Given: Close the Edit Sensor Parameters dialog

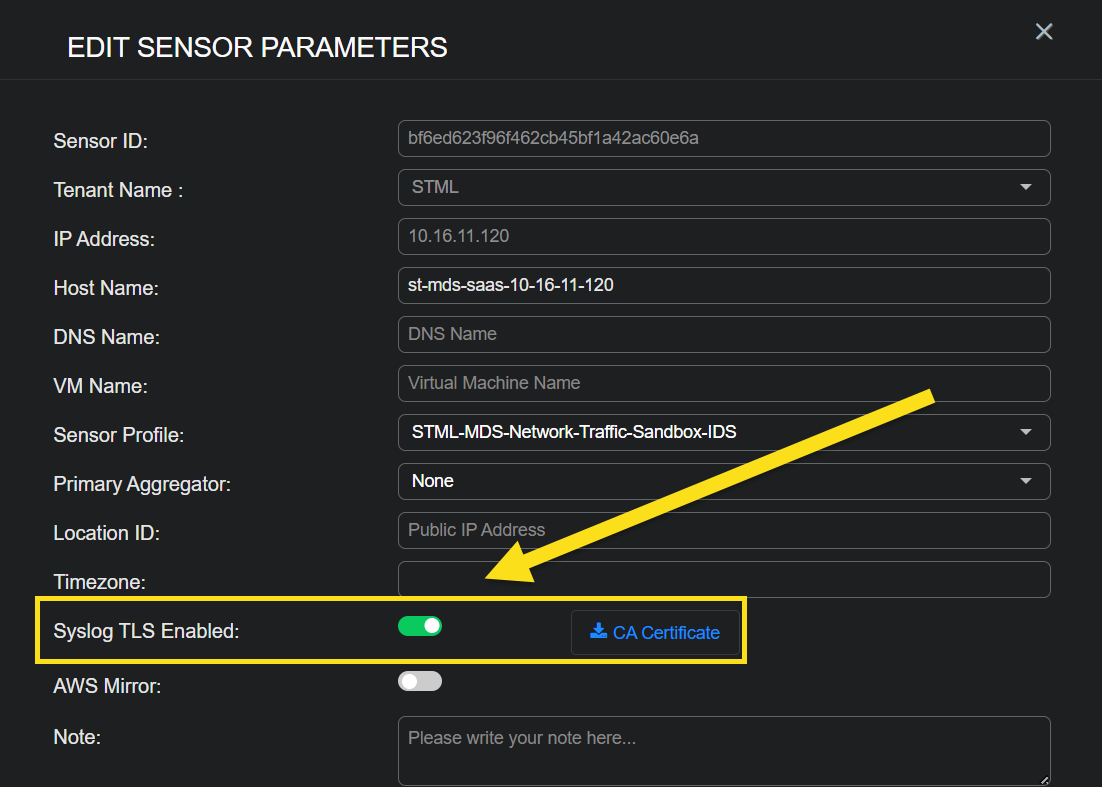Looking at the screenshot, I should coord(1044,32).
